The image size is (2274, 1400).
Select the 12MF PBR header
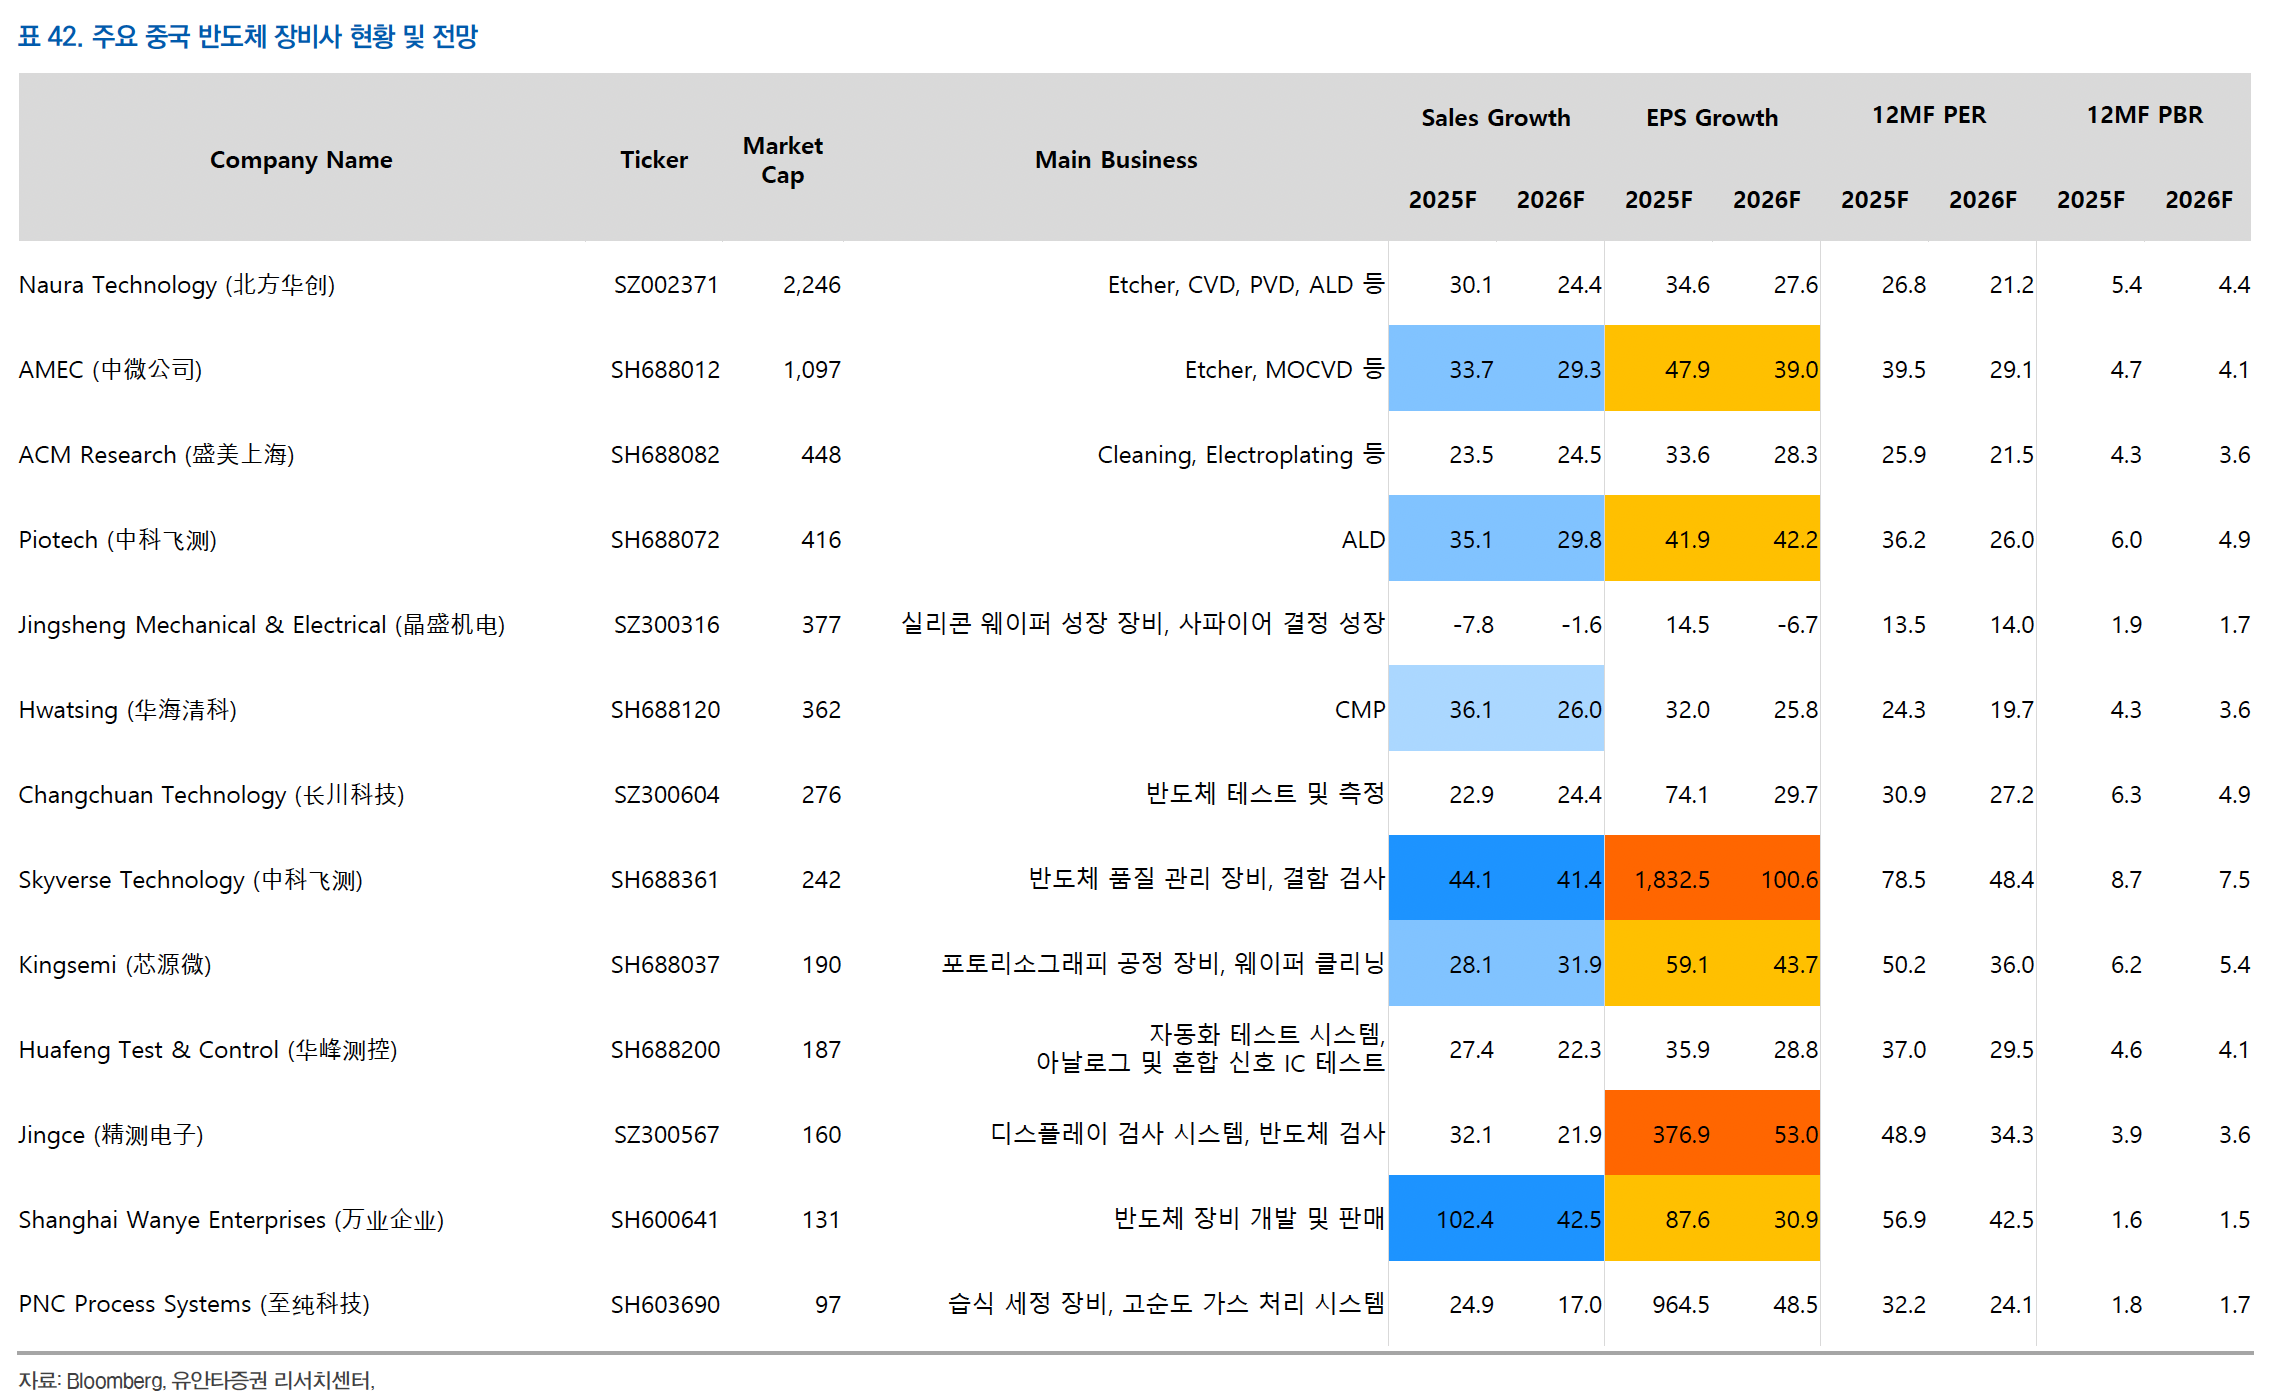pos(2144,115)
